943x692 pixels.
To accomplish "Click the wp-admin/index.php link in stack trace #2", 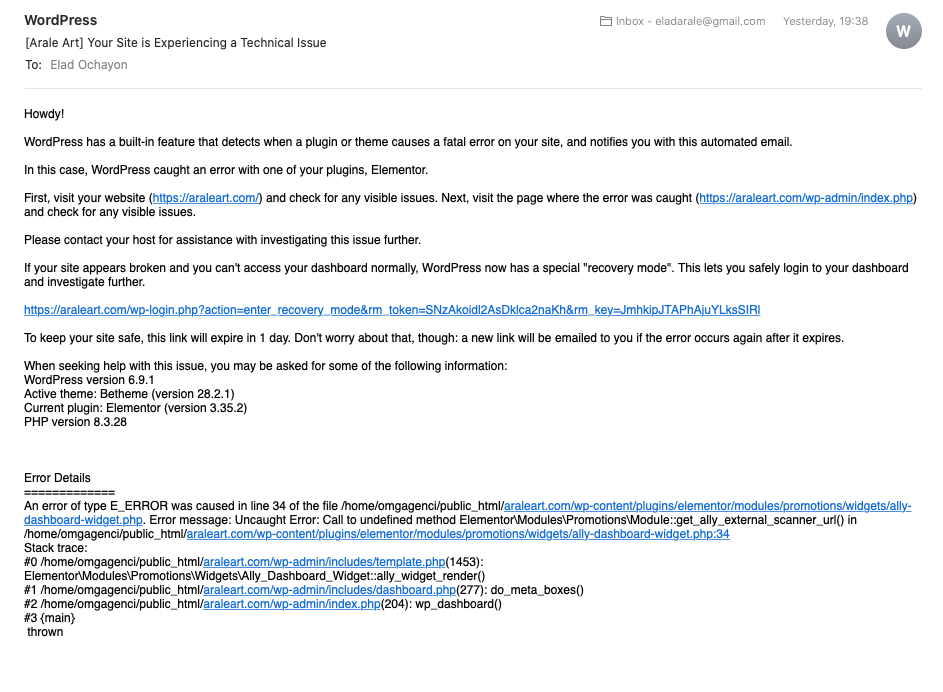I will tap(291, 604).
